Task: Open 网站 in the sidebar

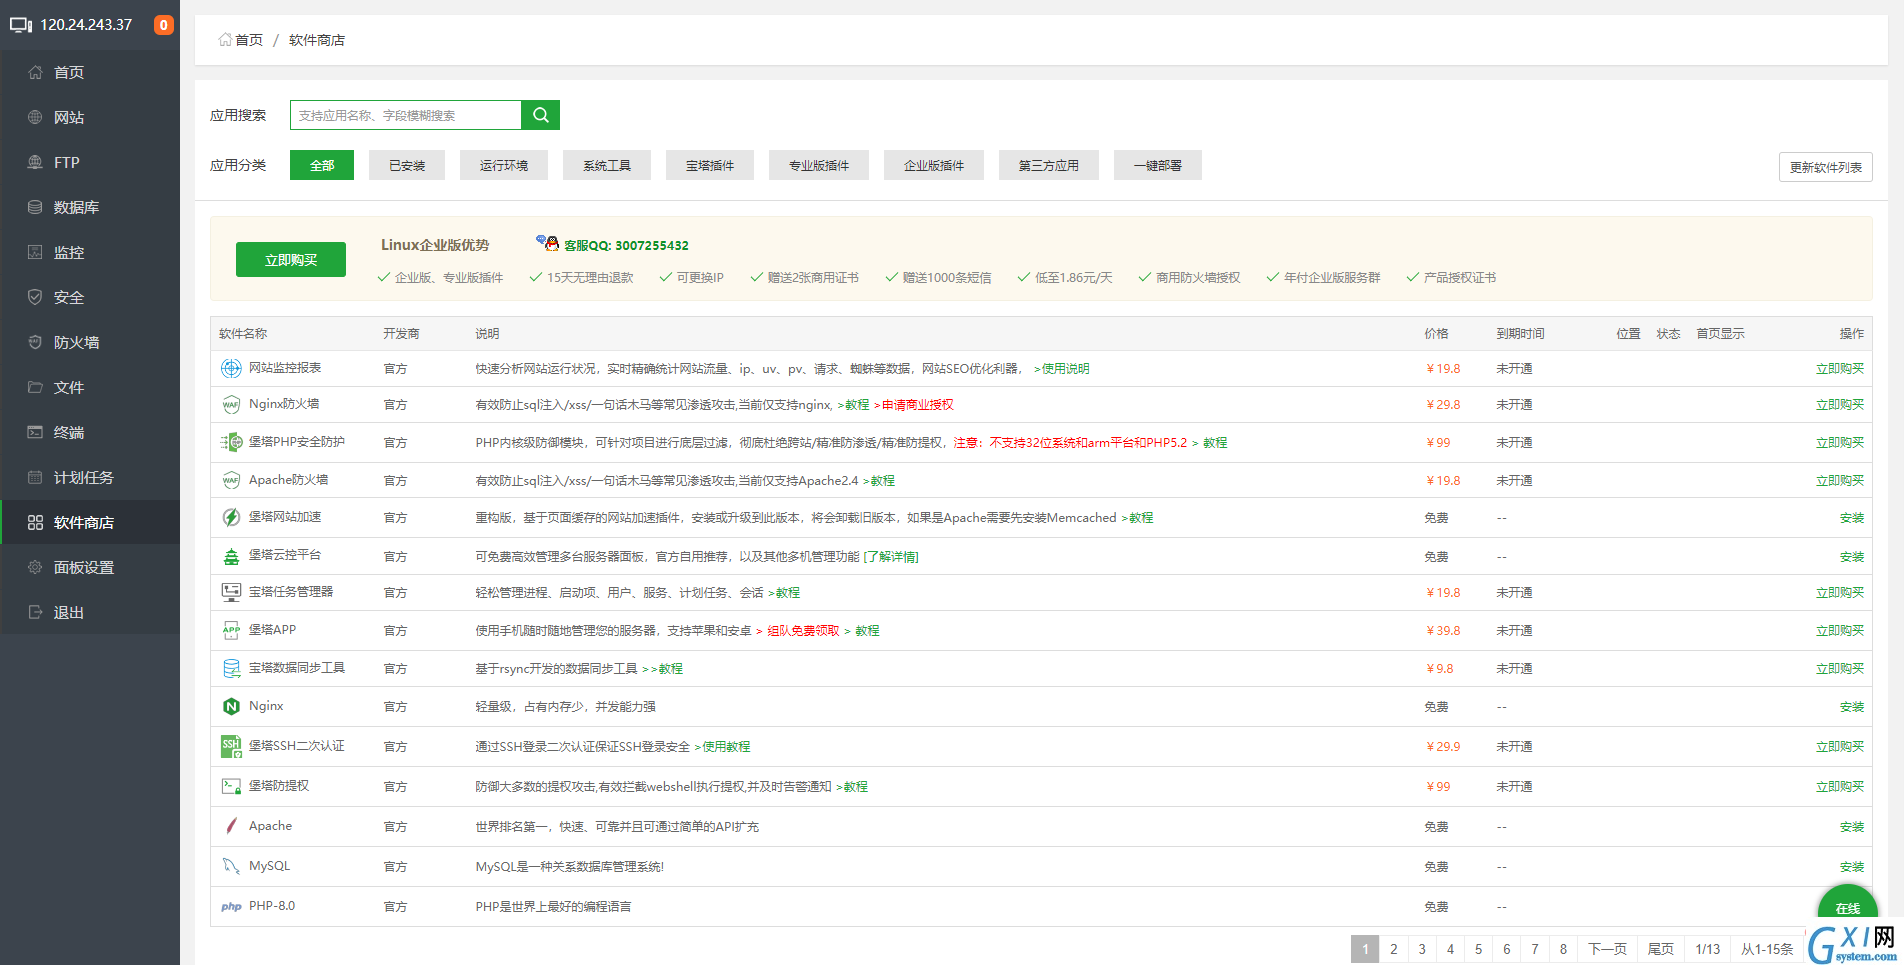Action: (x=90, y=117)
